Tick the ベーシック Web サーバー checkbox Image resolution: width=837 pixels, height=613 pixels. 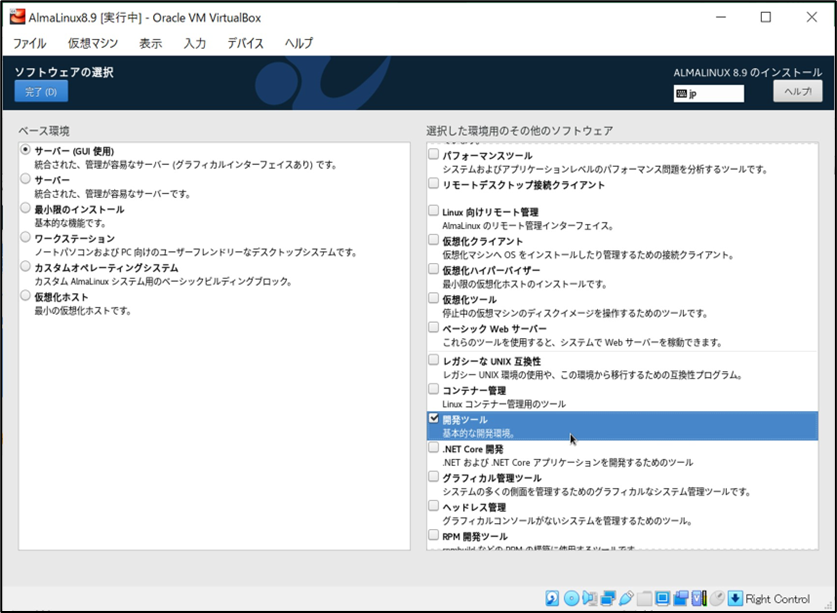tap(433, 327)
